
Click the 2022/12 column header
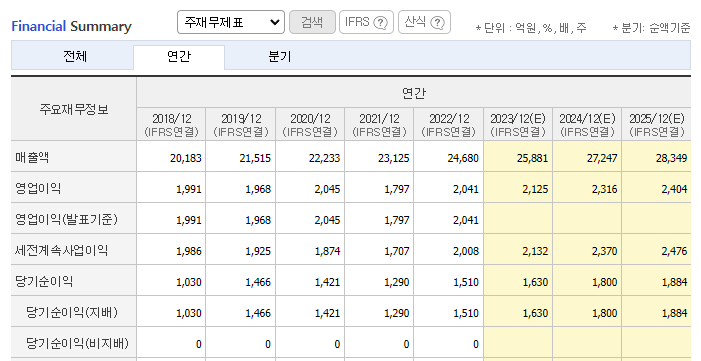point(449,125)
